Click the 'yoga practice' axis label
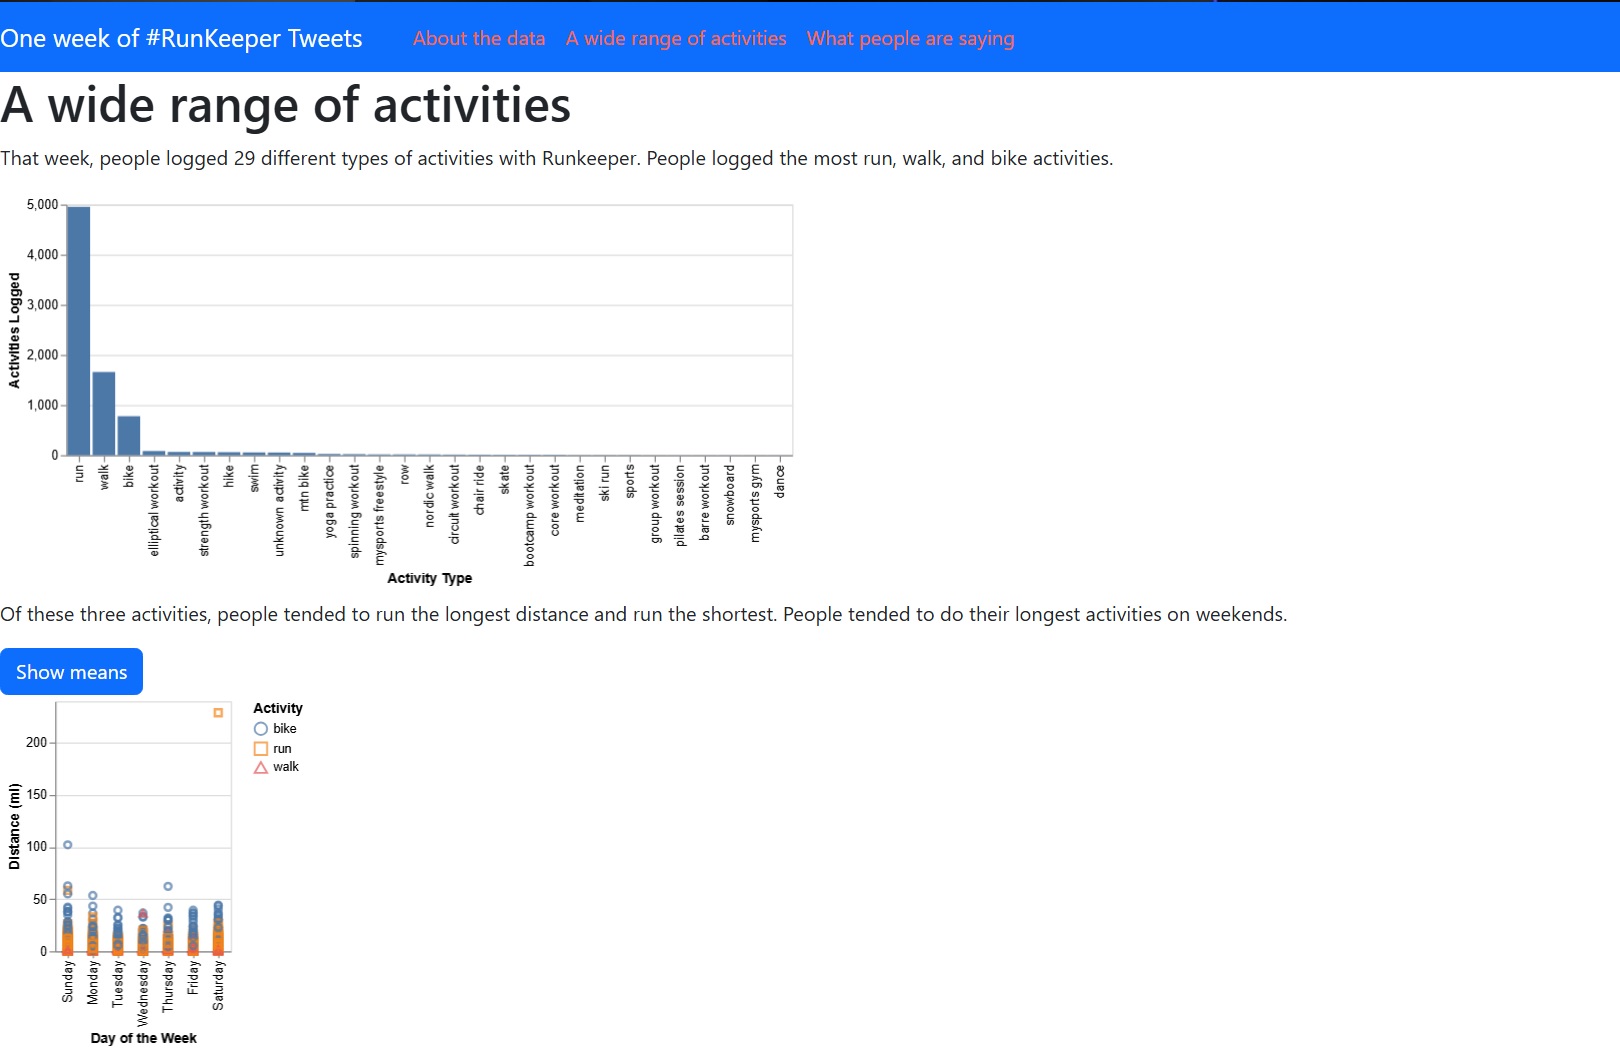The width and height of the screenshot is (1620, 1050). [329, 501]
